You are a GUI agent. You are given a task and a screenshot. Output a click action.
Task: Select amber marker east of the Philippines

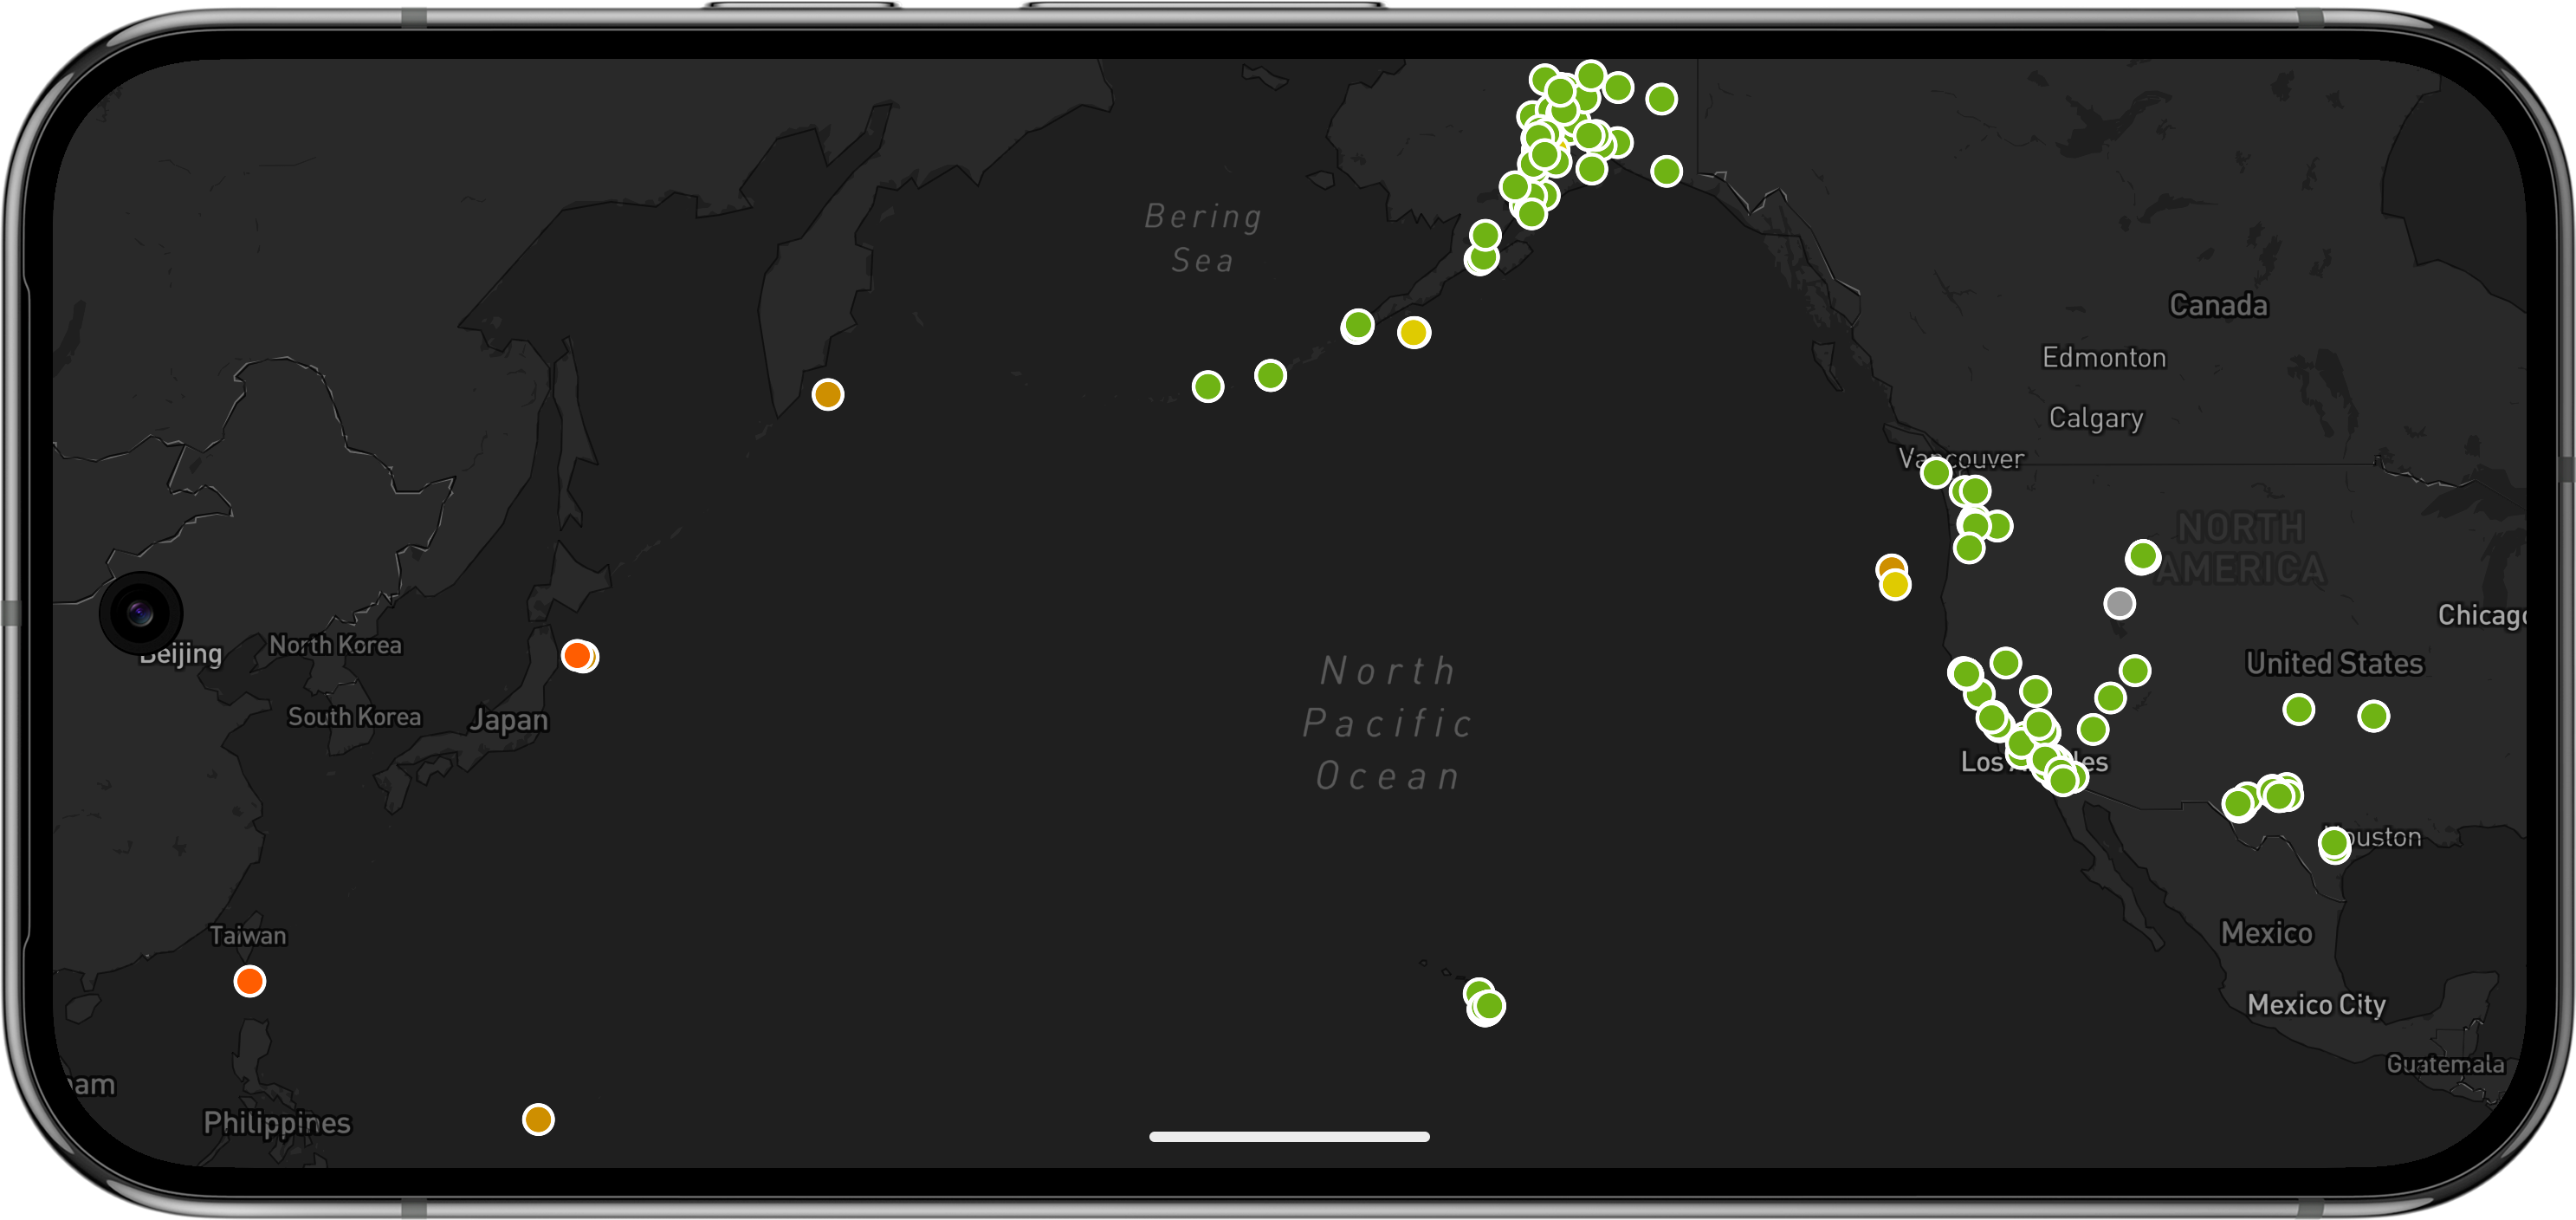[538, 1119]
